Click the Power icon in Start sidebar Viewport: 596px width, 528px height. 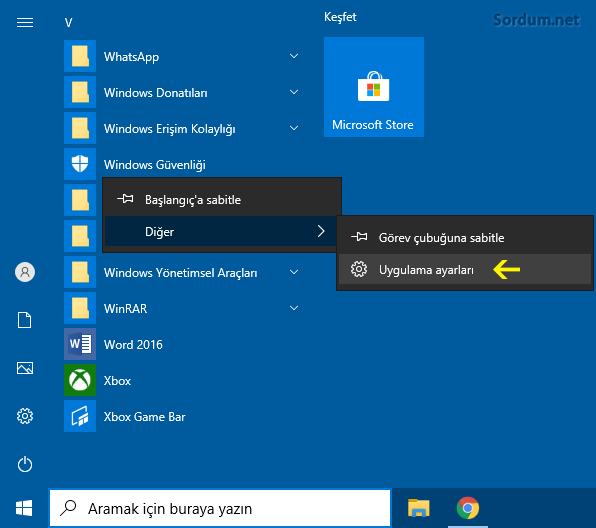[25, 464]
